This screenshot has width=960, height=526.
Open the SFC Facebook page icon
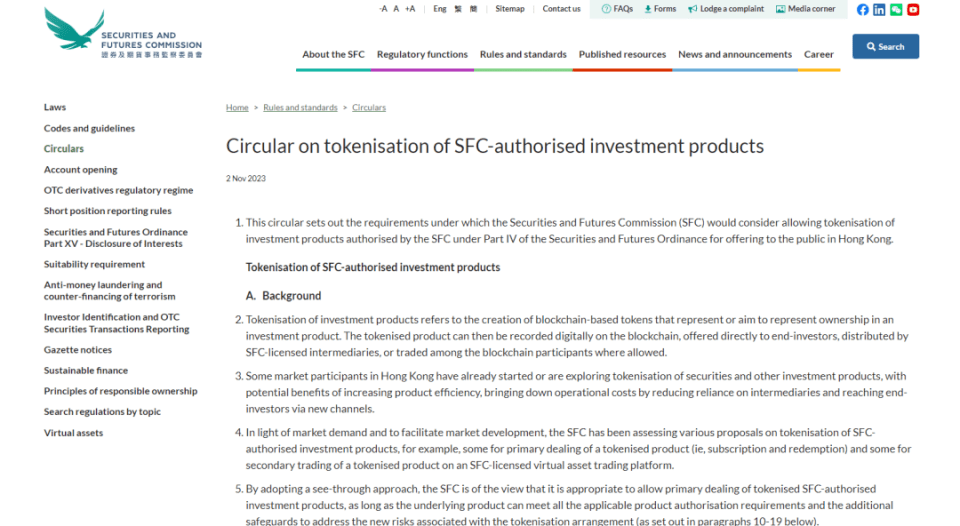click(x=862, y=9)
